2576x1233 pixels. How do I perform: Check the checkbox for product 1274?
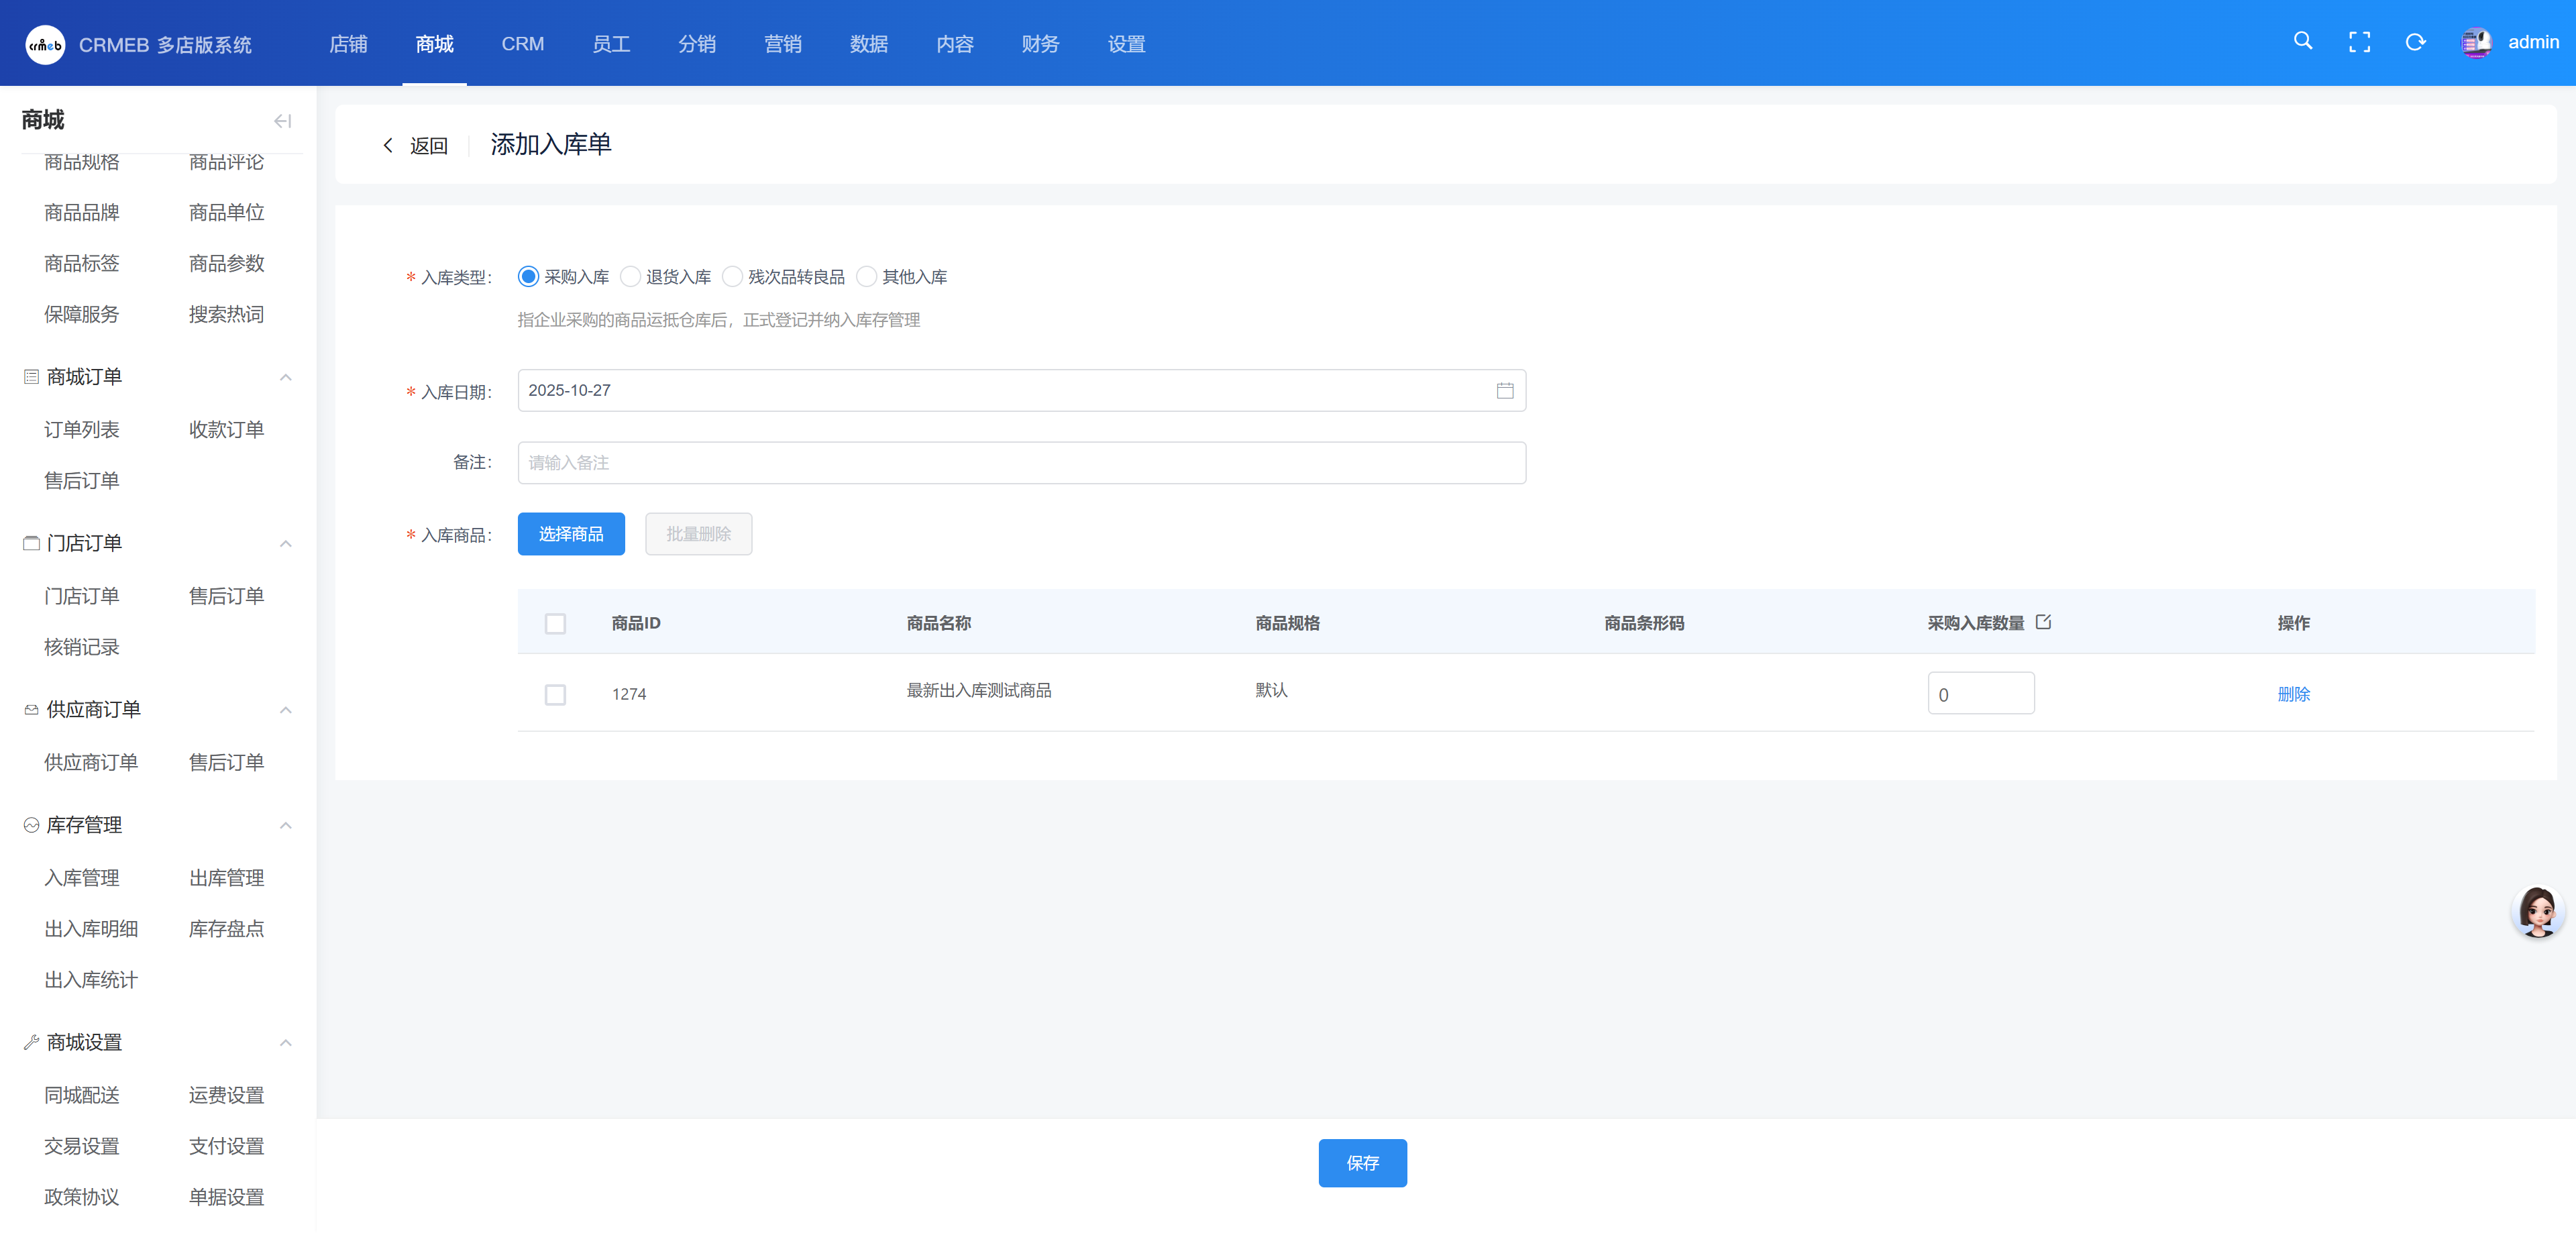[x=555, y=694]
